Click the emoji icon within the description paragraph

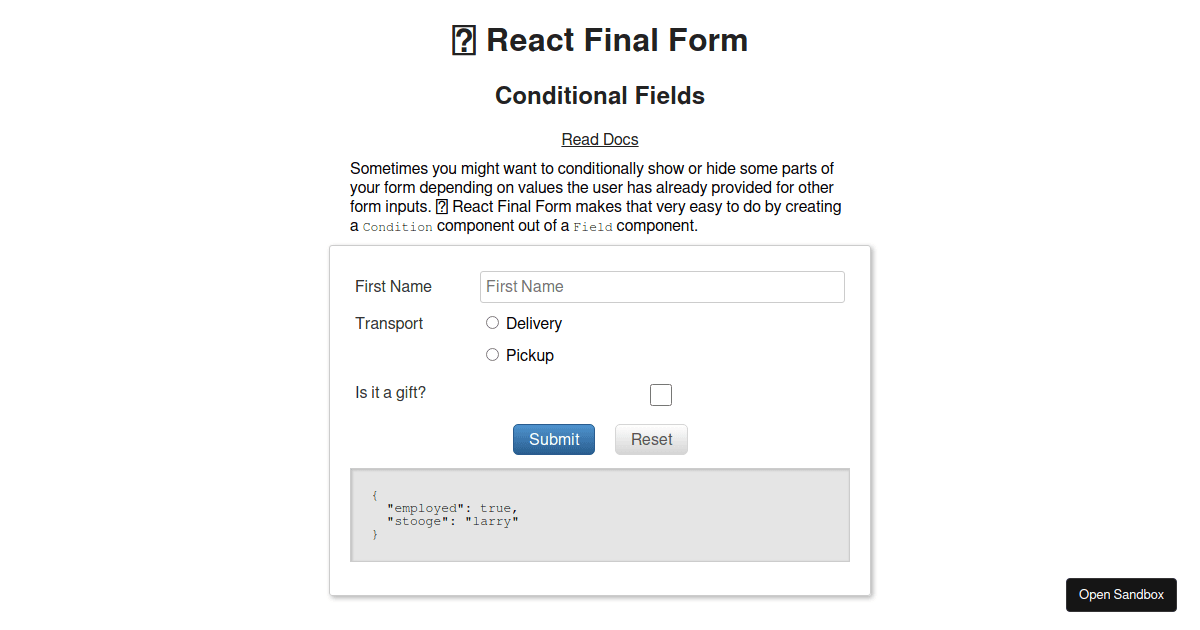click(441, 206)
